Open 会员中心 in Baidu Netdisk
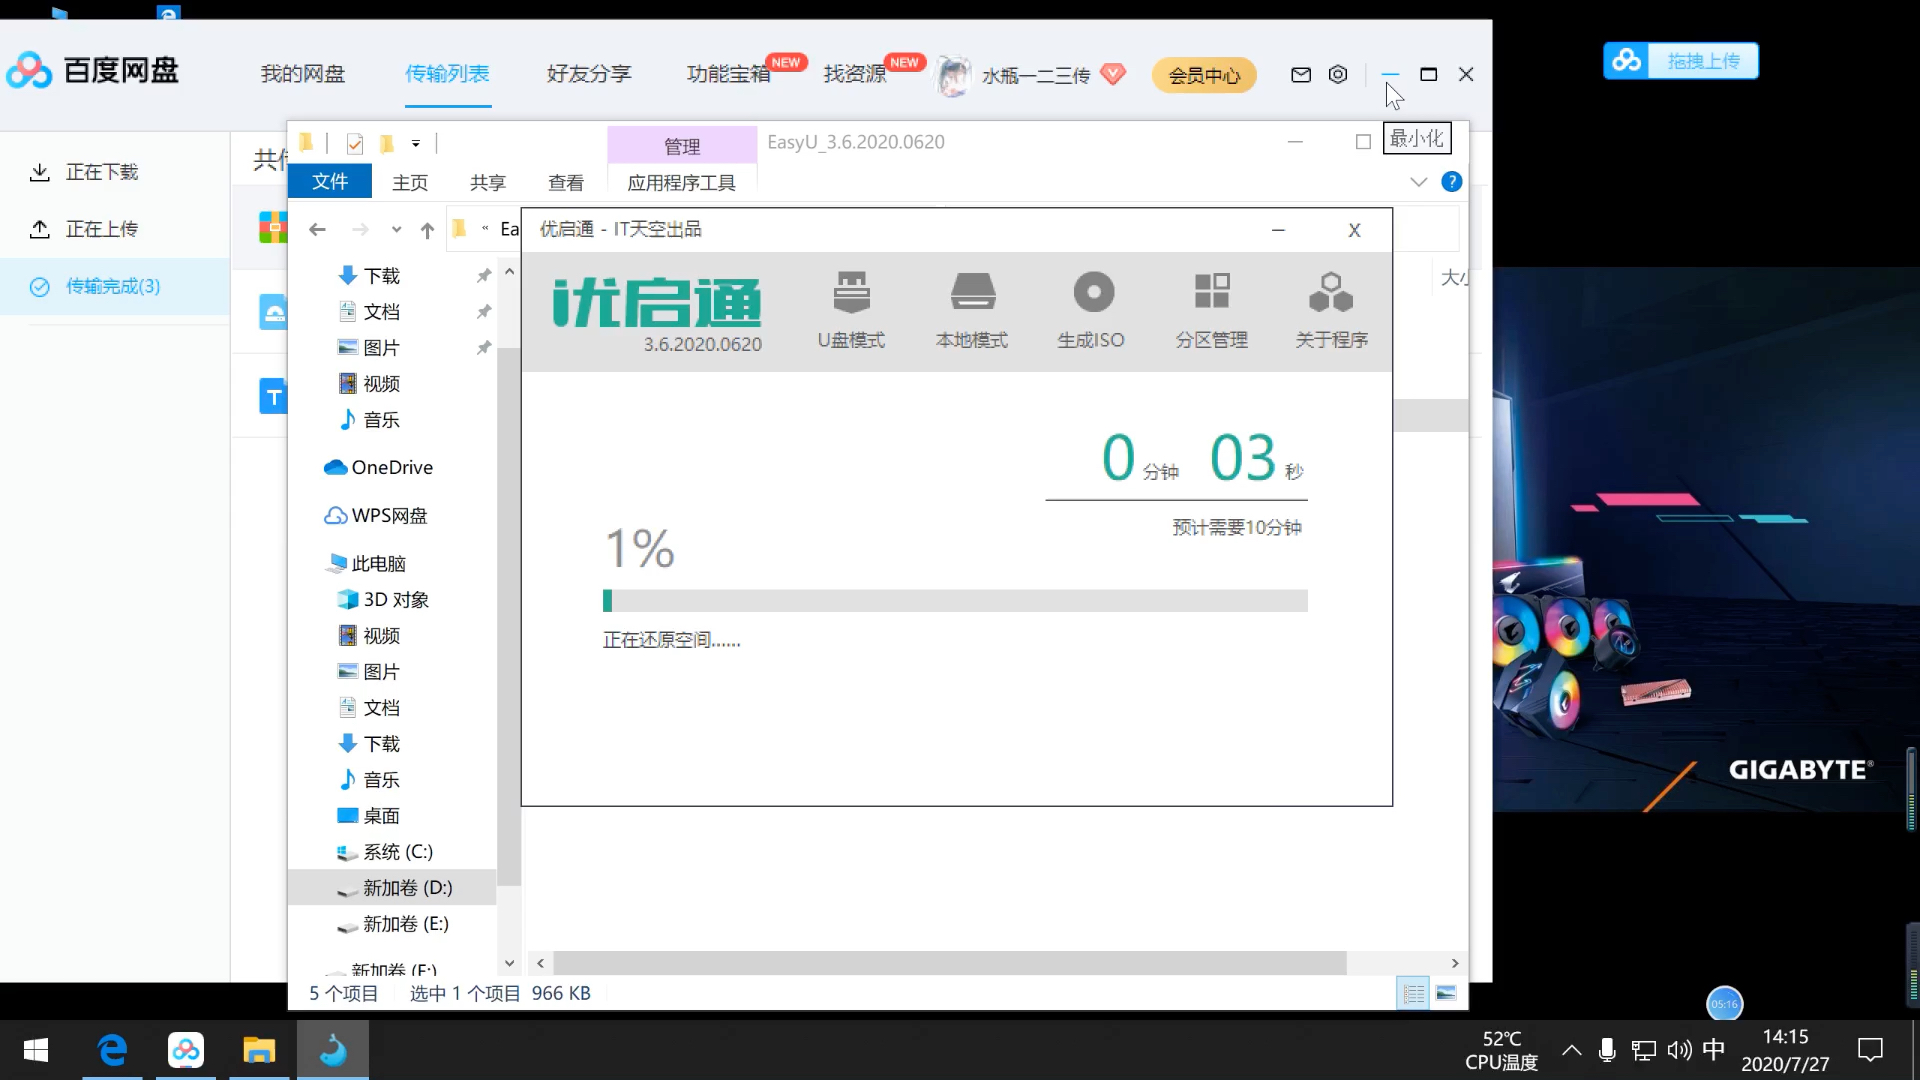Image resolution: width=1920 pixels, height=1080 pixels. [1204, 74]
